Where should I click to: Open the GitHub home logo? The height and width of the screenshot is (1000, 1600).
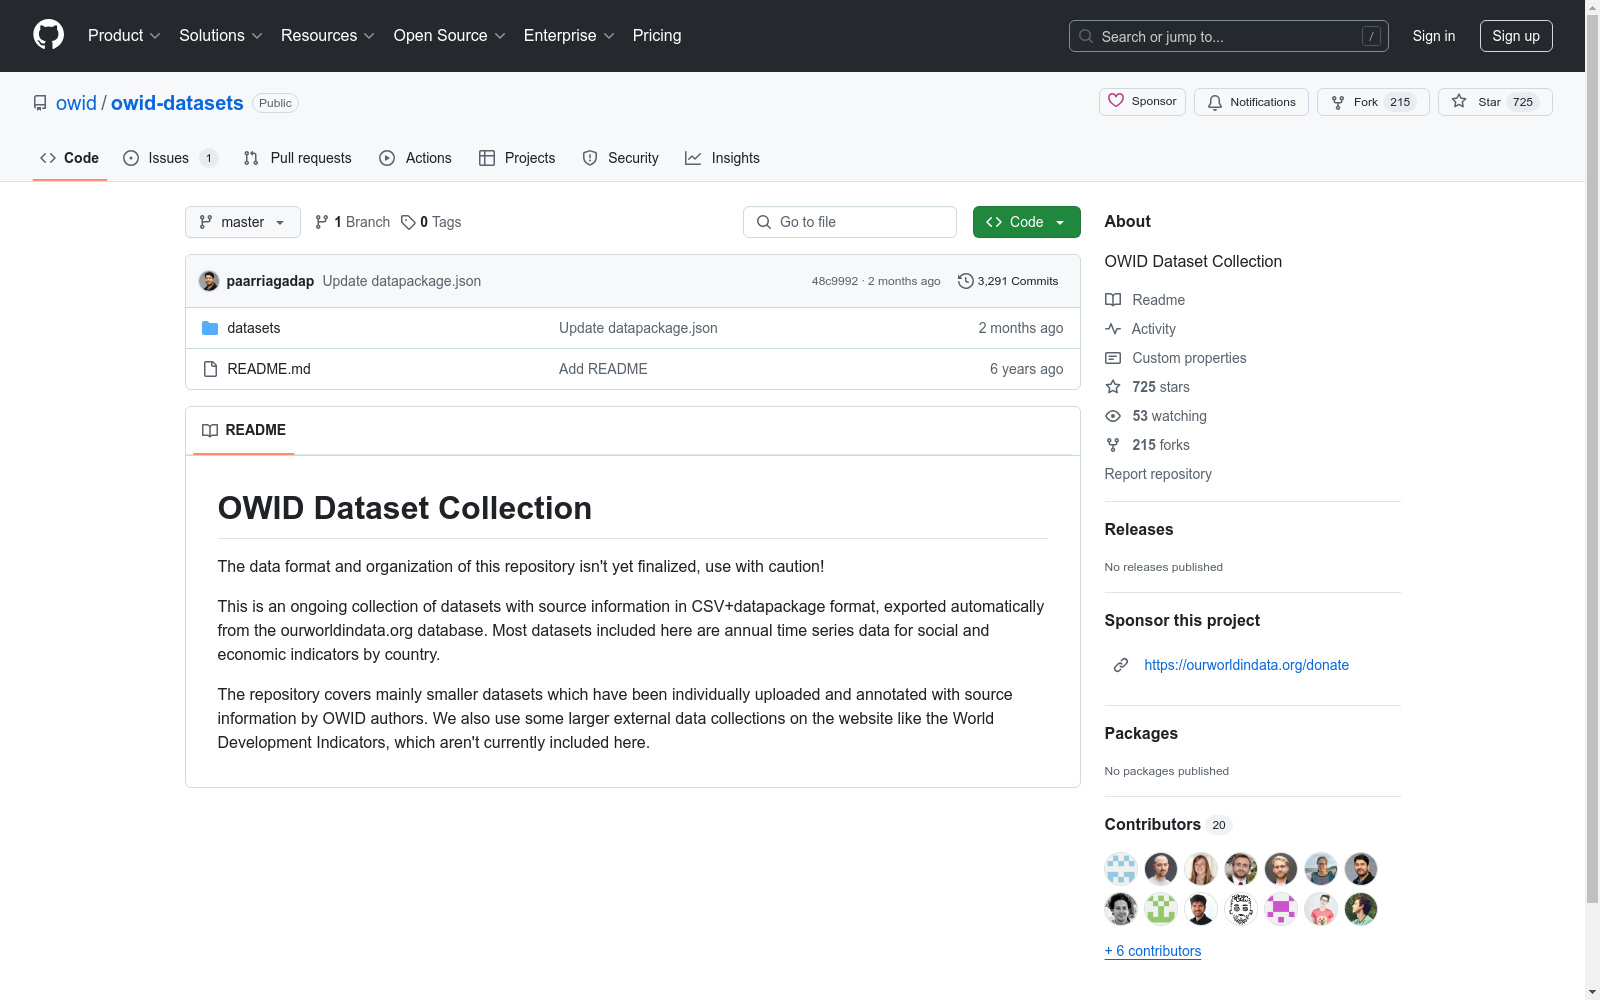click(x=48, y=35)
